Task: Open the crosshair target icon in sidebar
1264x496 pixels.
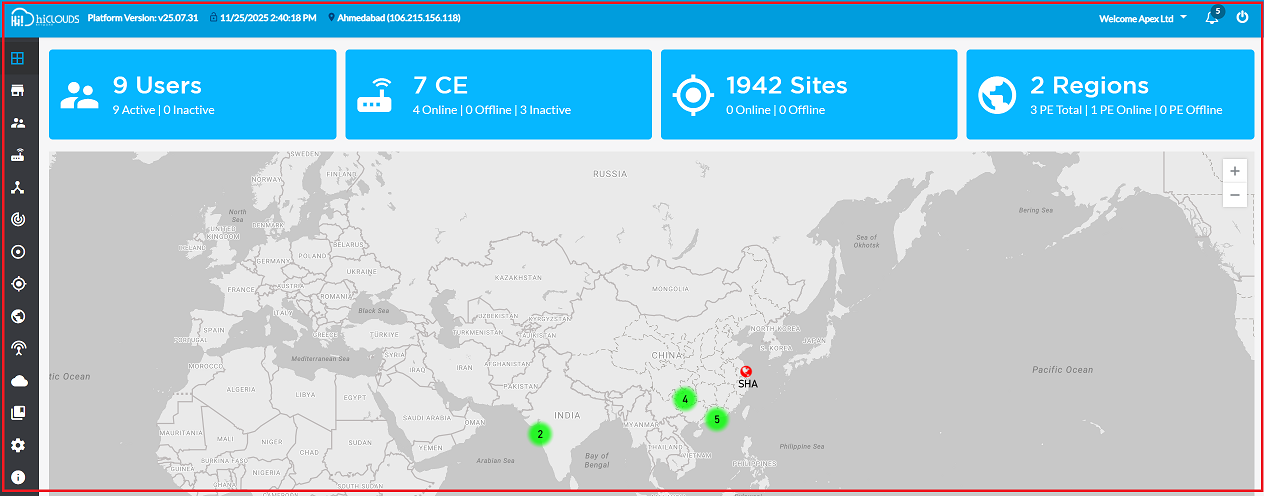Action: [x=18, y=284]
